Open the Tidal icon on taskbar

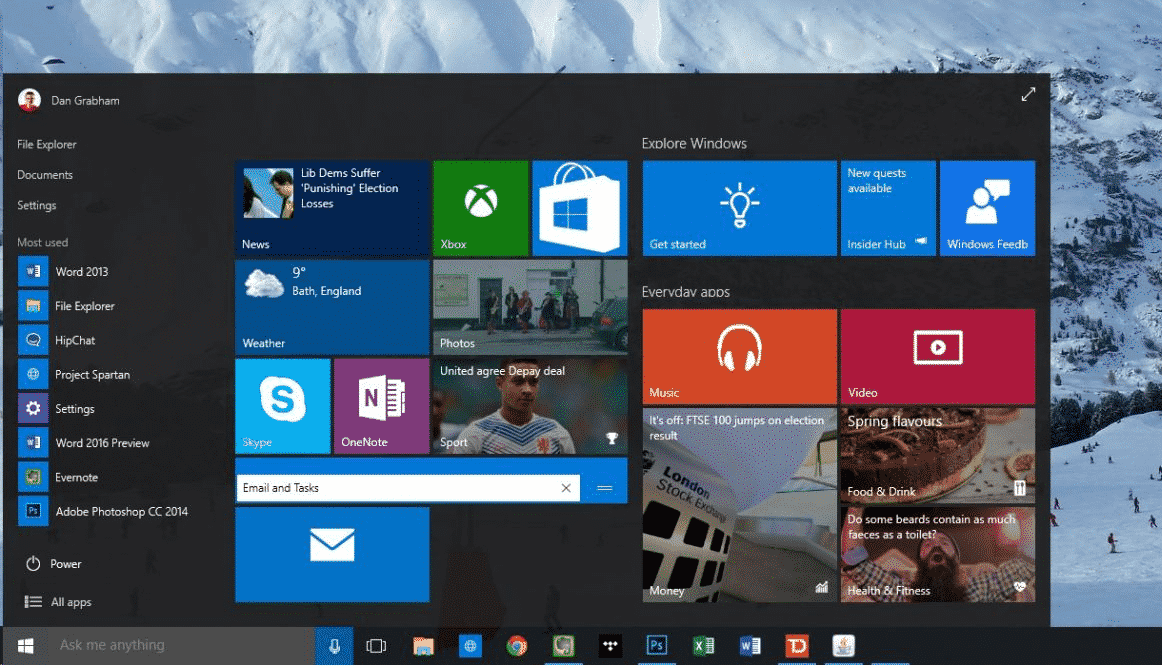(610, 646)
